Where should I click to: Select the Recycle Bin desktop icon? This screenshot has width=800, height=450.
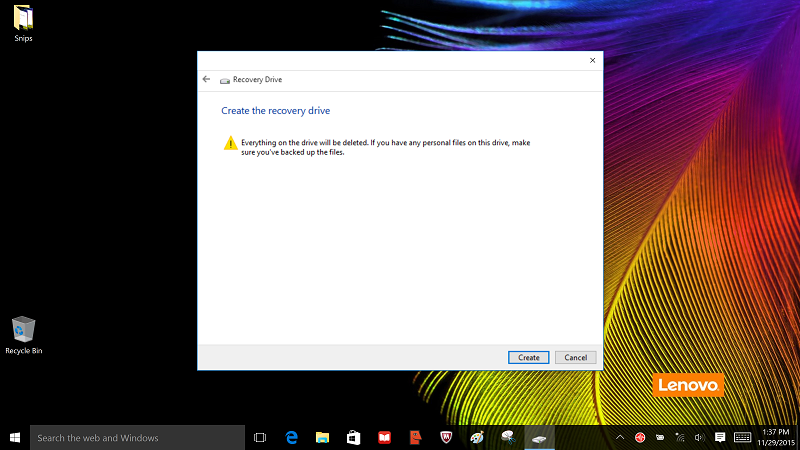point(23,335)
